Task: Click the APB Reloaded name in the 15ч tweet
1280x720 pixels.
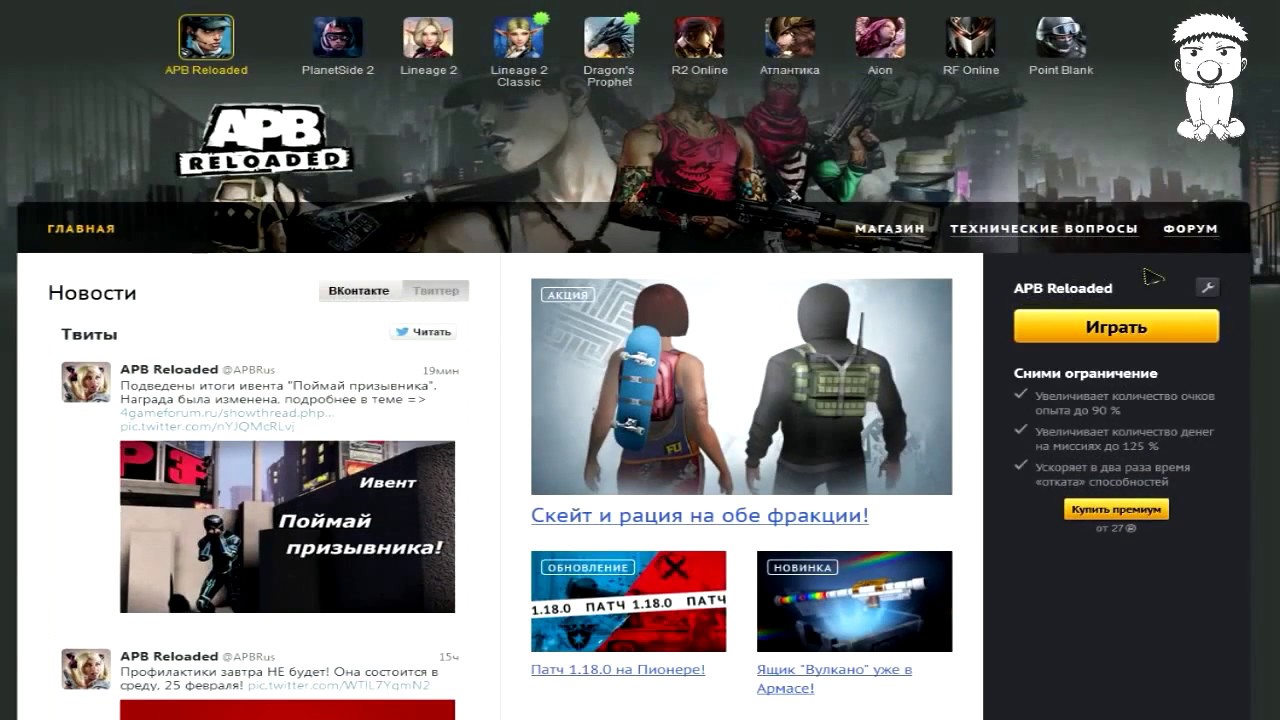Action: point(169,656)
